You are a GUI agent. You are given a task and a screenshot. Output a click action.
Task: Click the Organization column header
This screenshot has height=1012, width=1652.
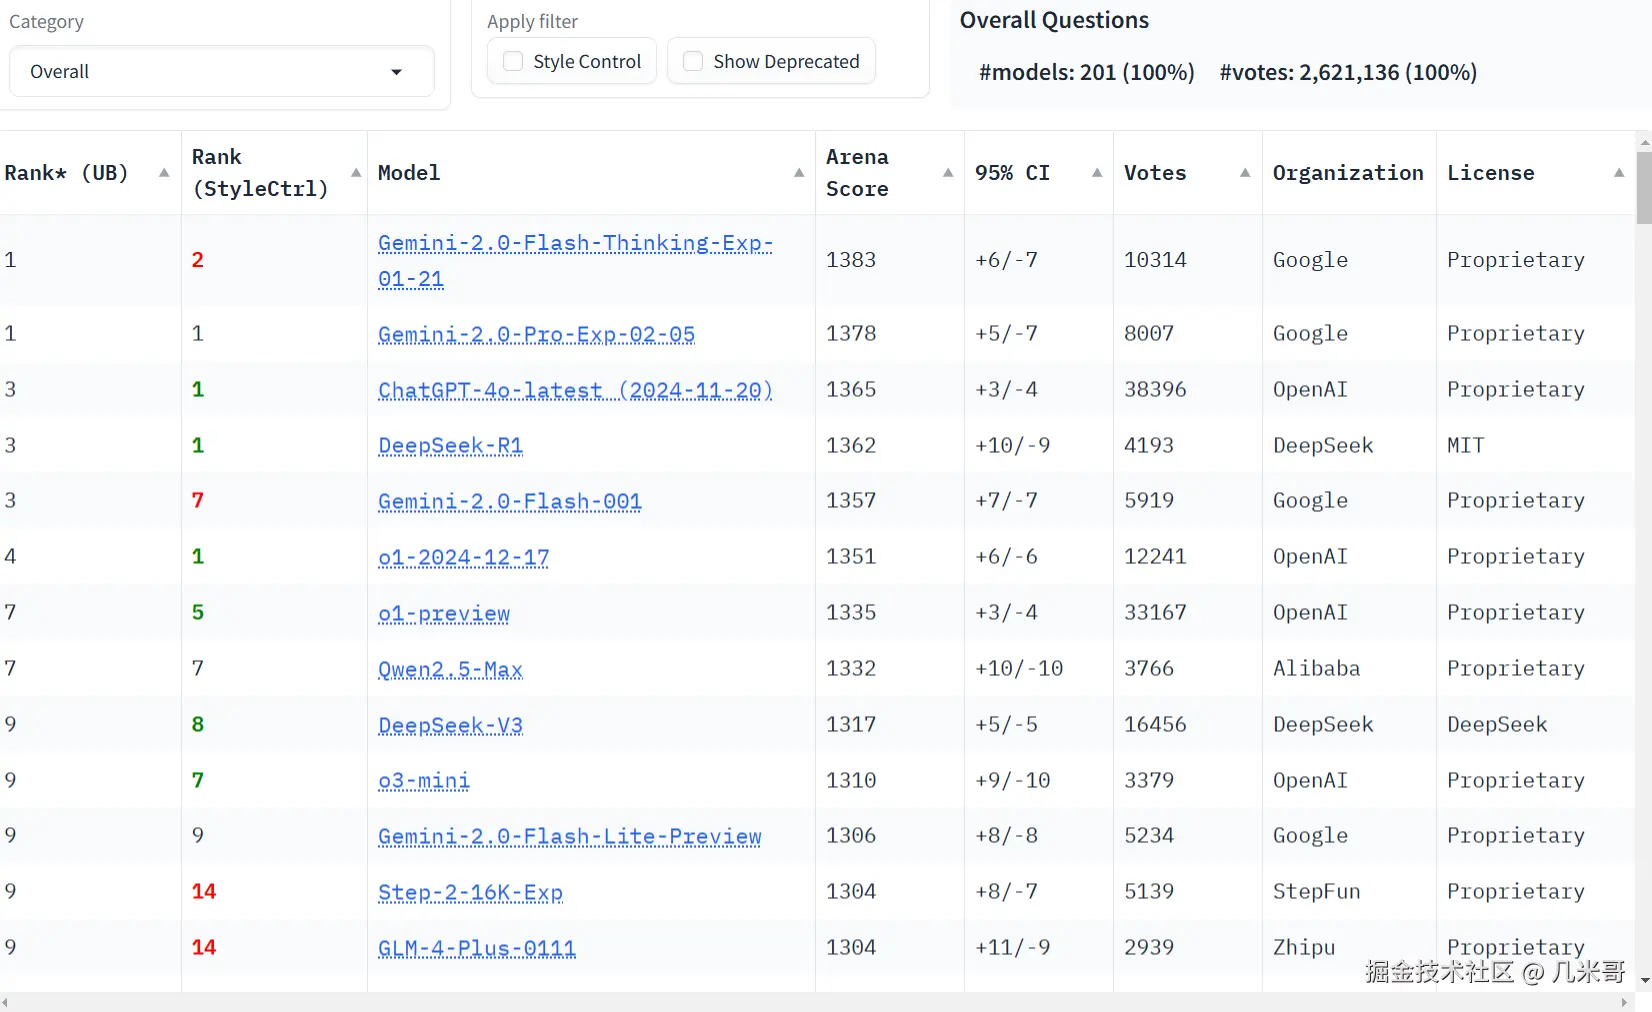pyautogui.click(x=1347, y=173)
